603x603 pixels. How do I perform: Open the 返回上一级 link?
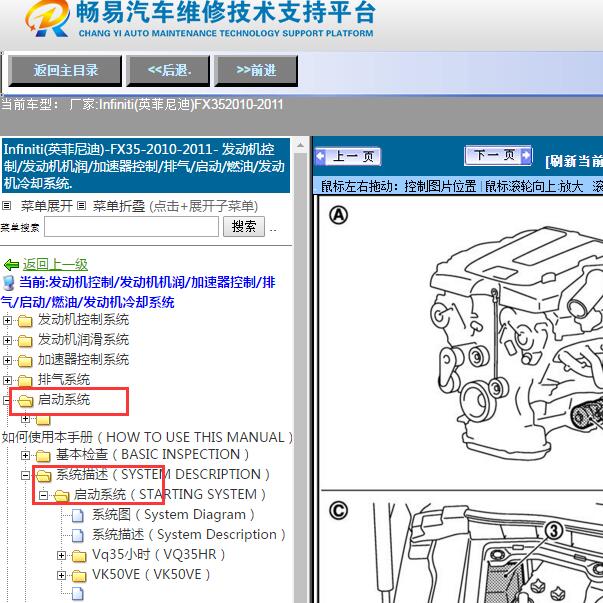tap(55, 264)
